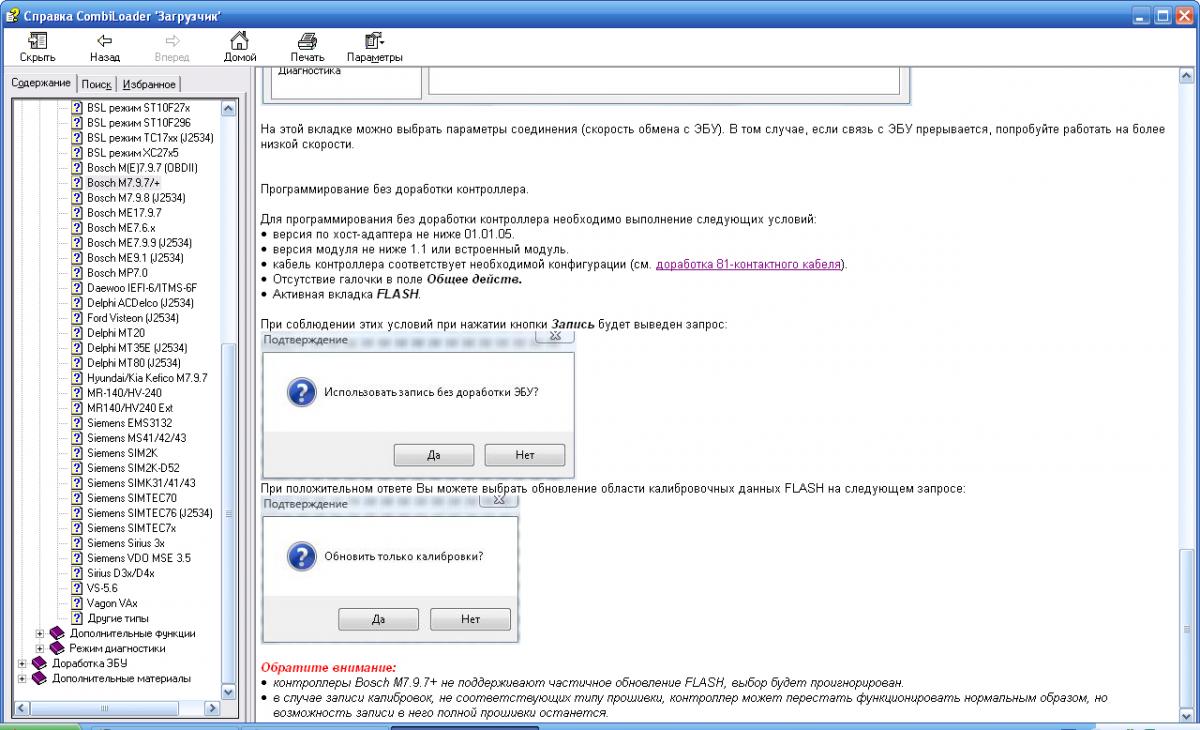Click the Скрыть (Hide) toolbar icon
This screenshot has height=730, width=1200.
(37, 41)
